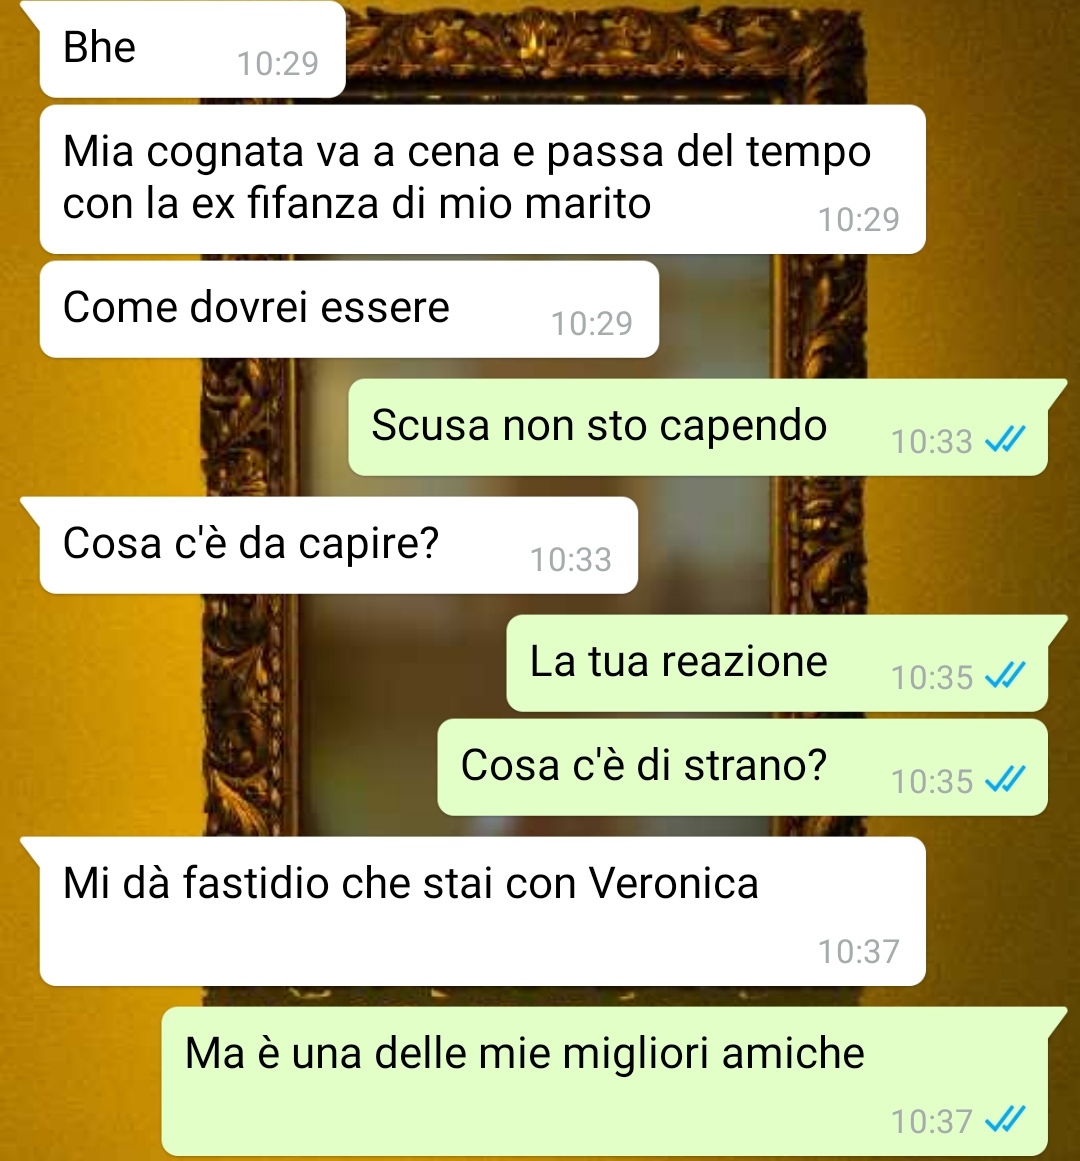This screenshot has width=1080, height=1161.
Task: Click read ticks on 'Scusa non sto capendo'
Action: click(1005, 440)
